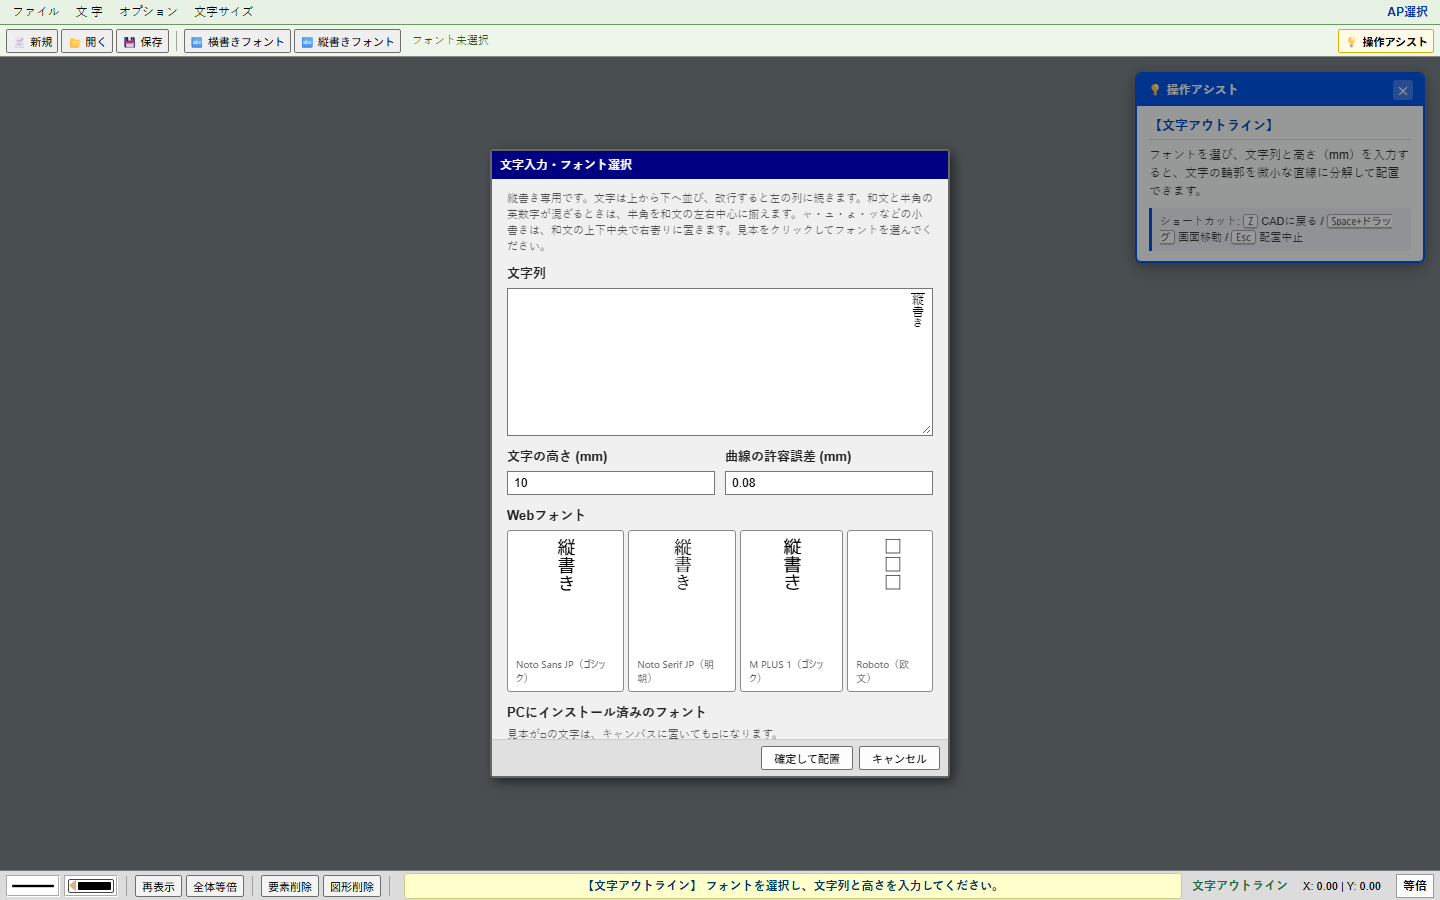
Task: Open the AP選択 link
Action: click(1407, 12)
